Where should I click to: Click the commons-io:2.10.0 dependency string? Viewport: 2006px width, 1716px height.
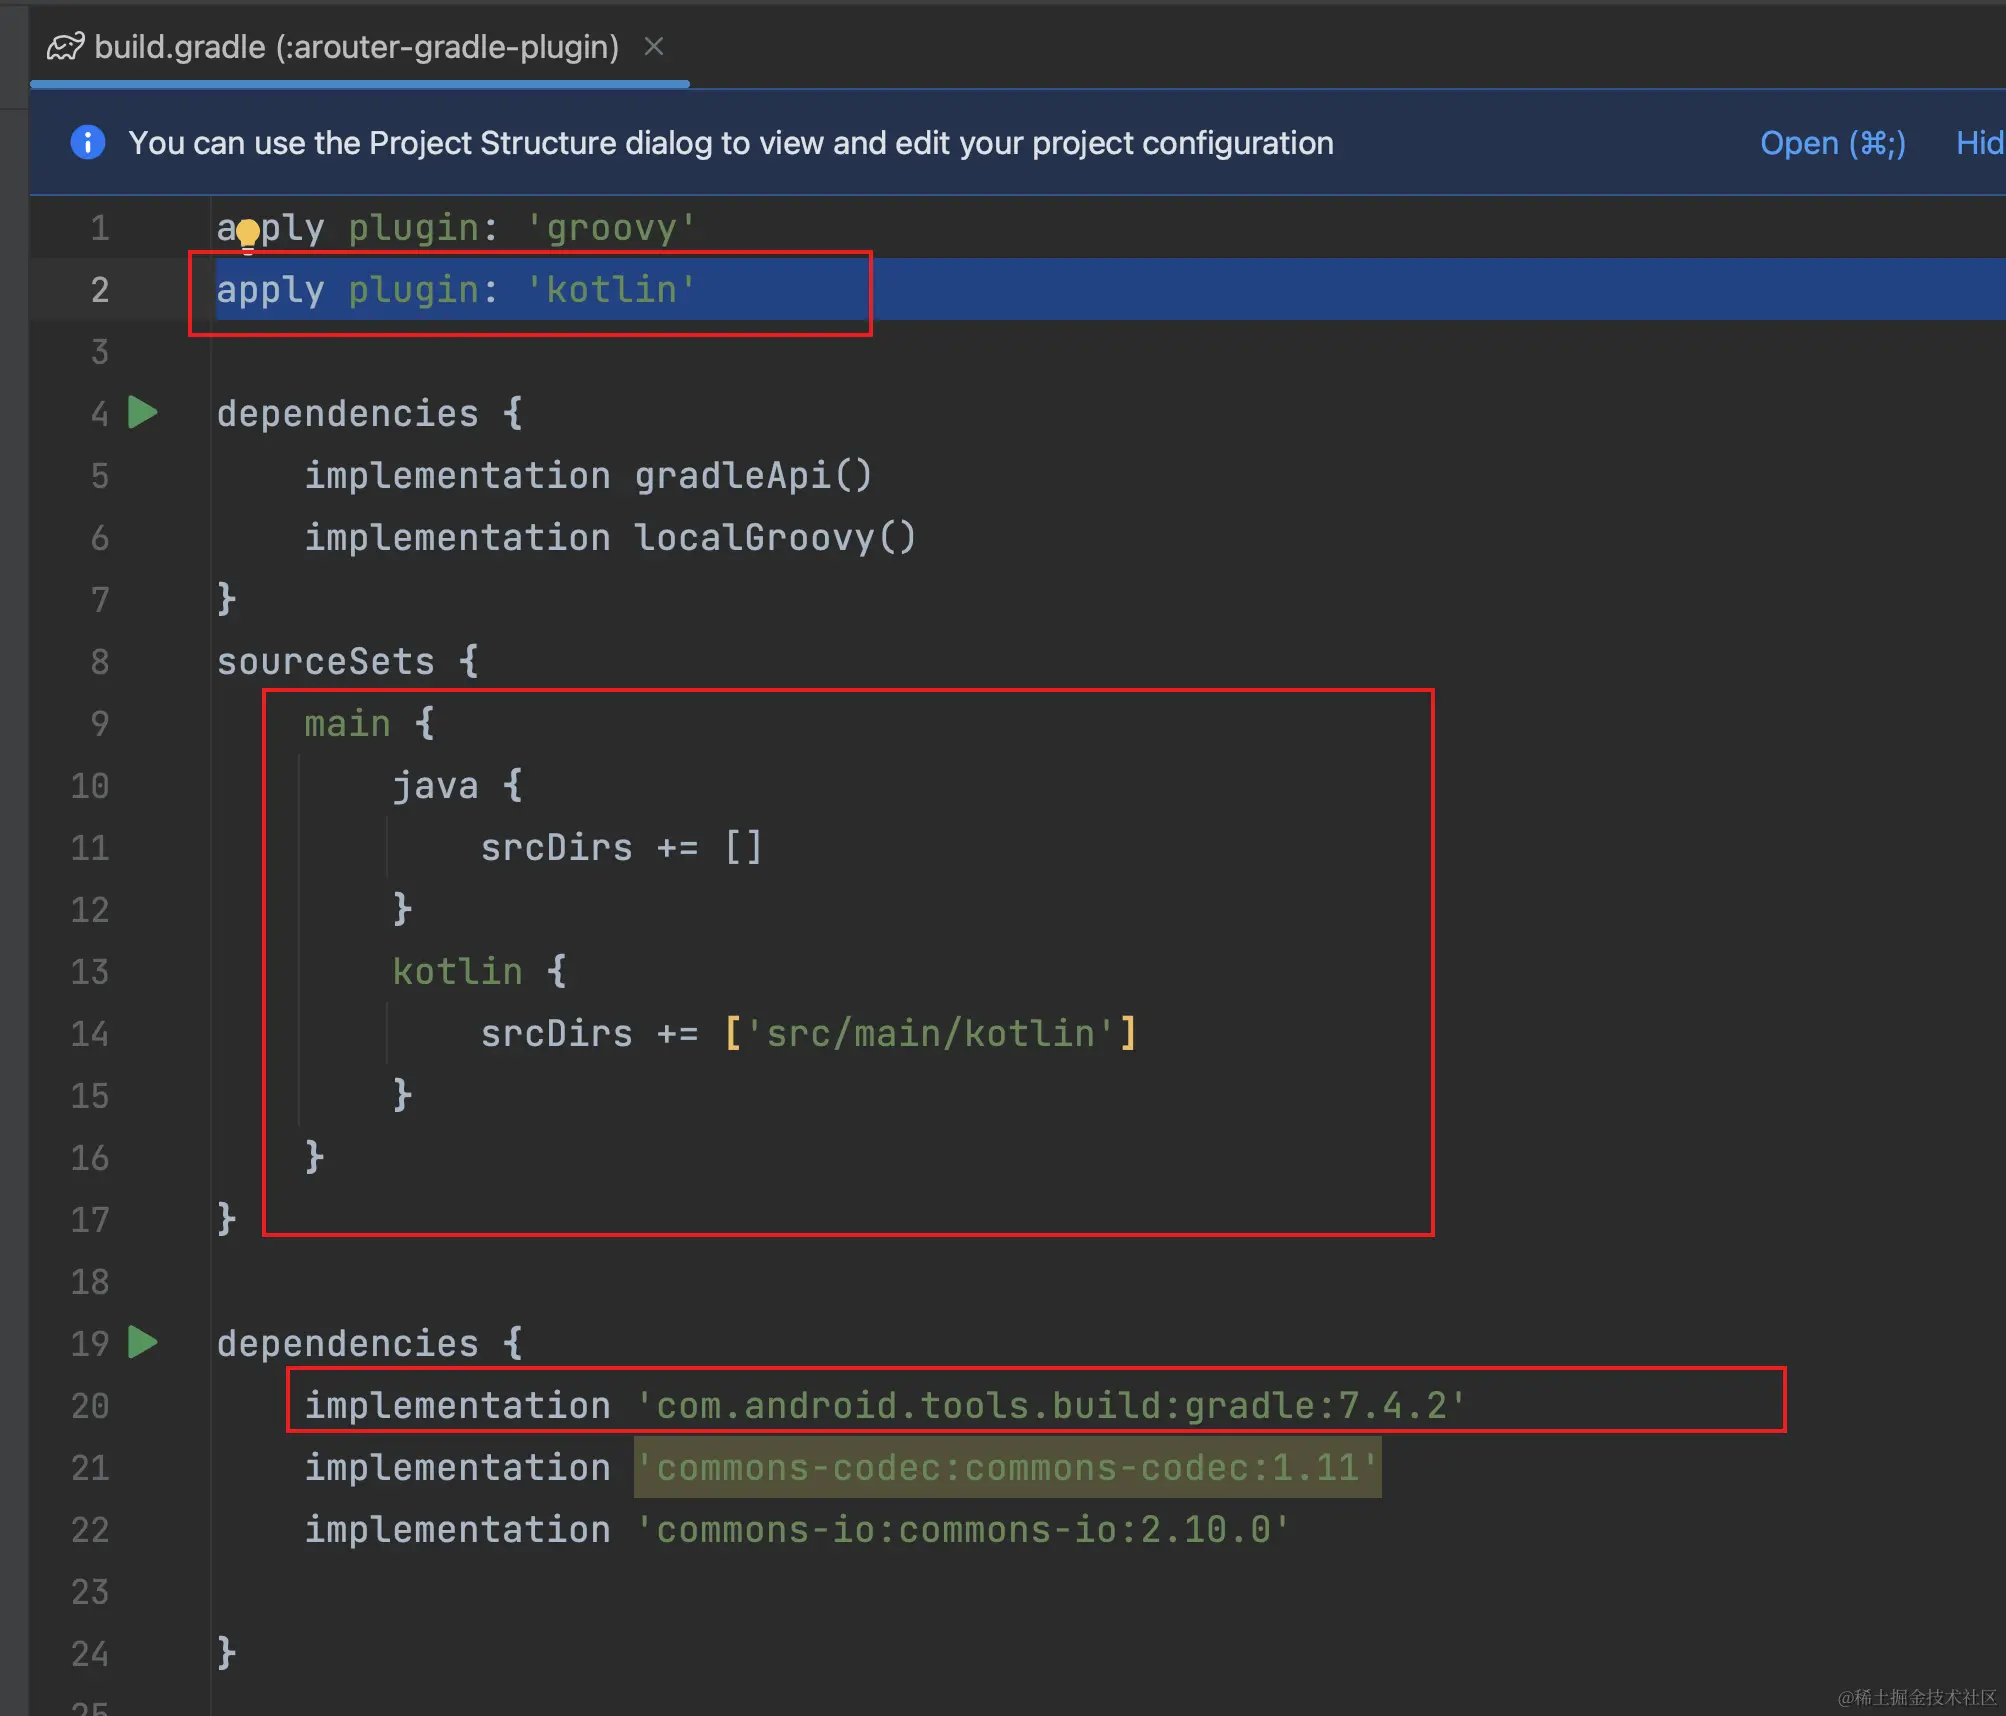point(963,1529)
